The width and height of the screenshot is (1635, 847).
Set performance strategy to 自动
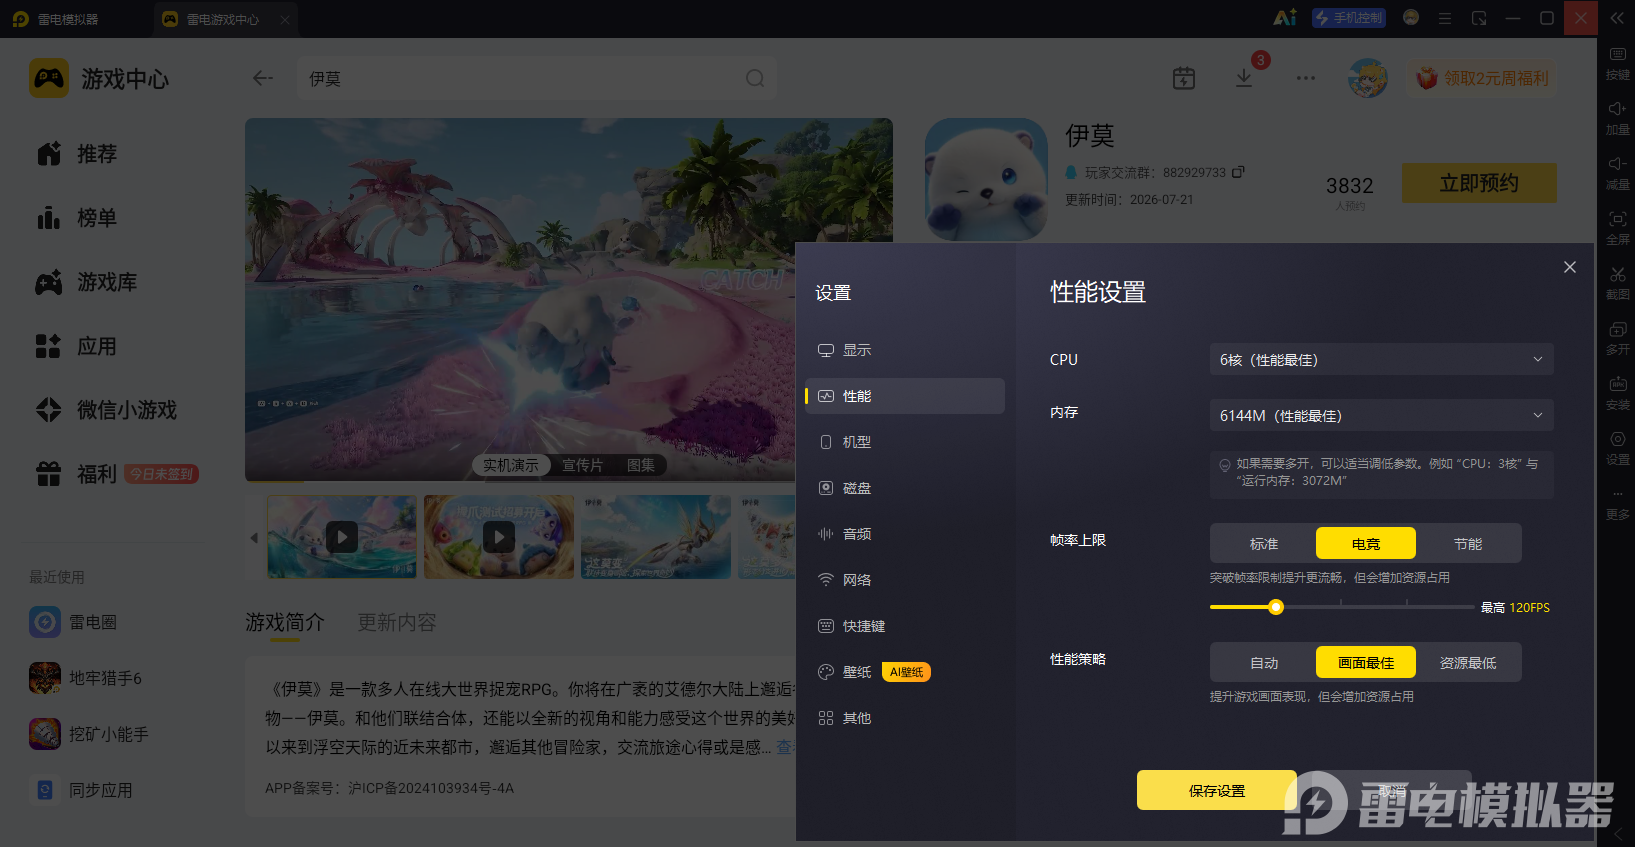pyautogui.click(x=1264, y=662)
